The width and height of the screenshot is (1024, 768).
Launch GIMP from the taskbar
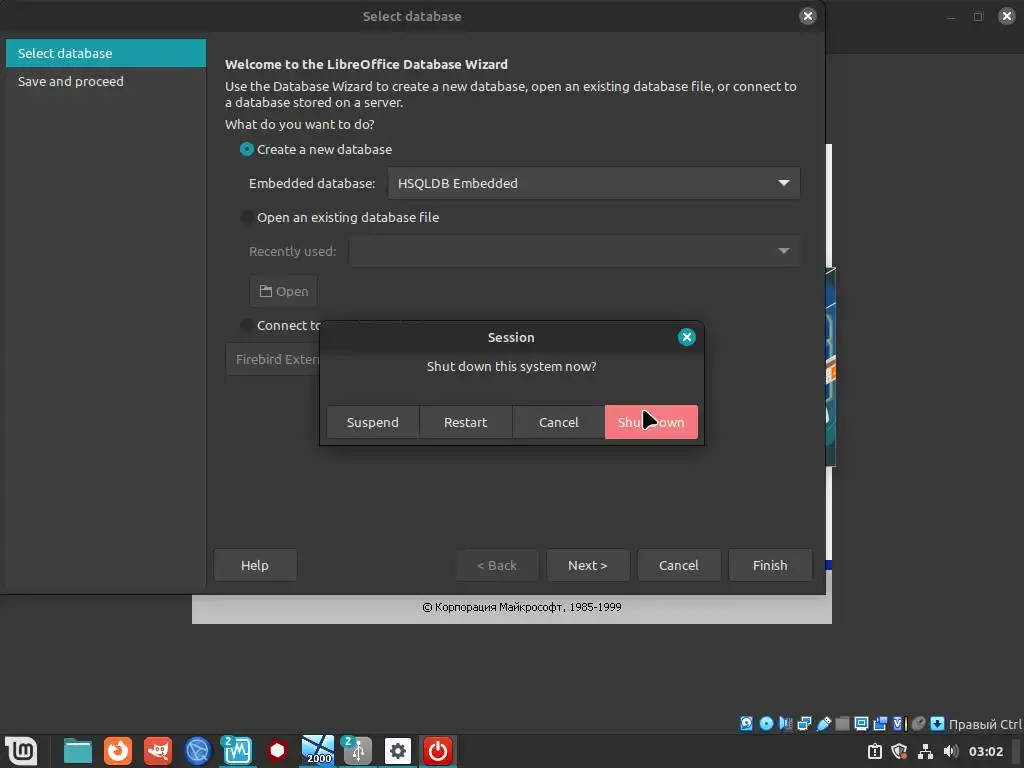[158, 751]
